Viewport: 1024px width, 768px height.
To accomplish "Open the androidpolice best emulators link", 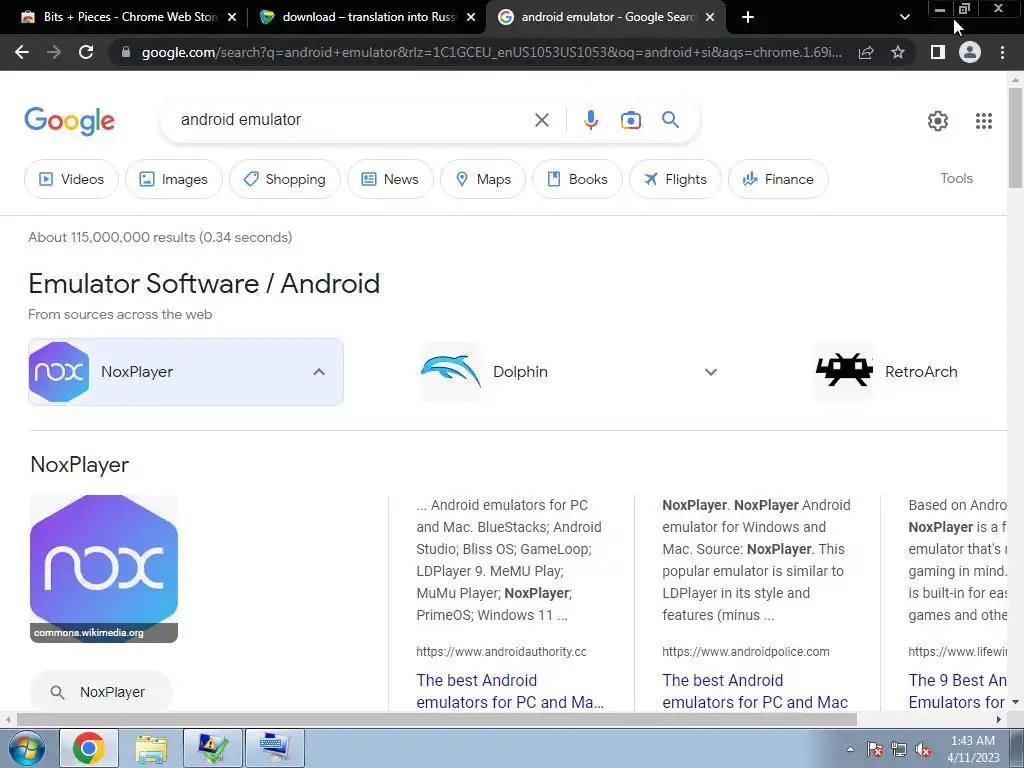I will [755, 691].
